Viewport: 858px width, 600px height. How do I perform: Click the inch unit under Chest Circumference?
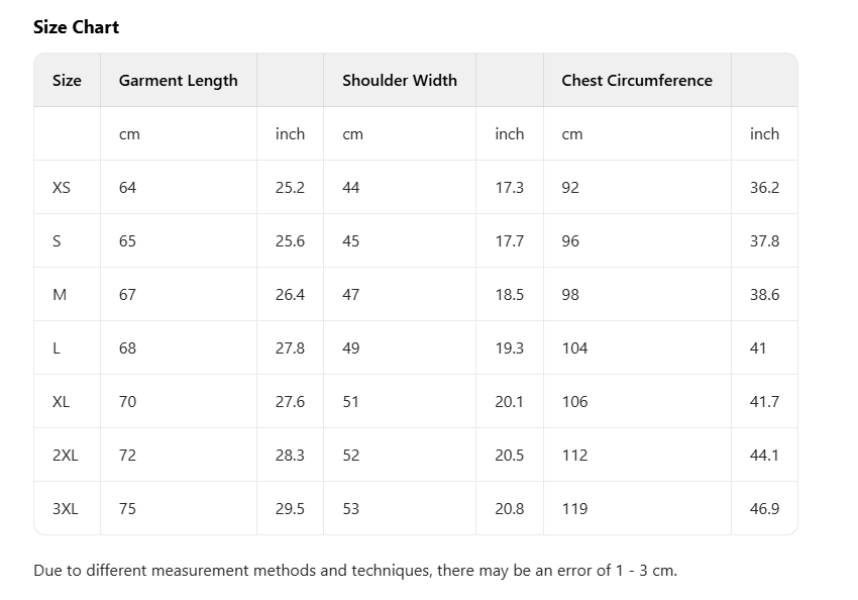tap(764, 134)
